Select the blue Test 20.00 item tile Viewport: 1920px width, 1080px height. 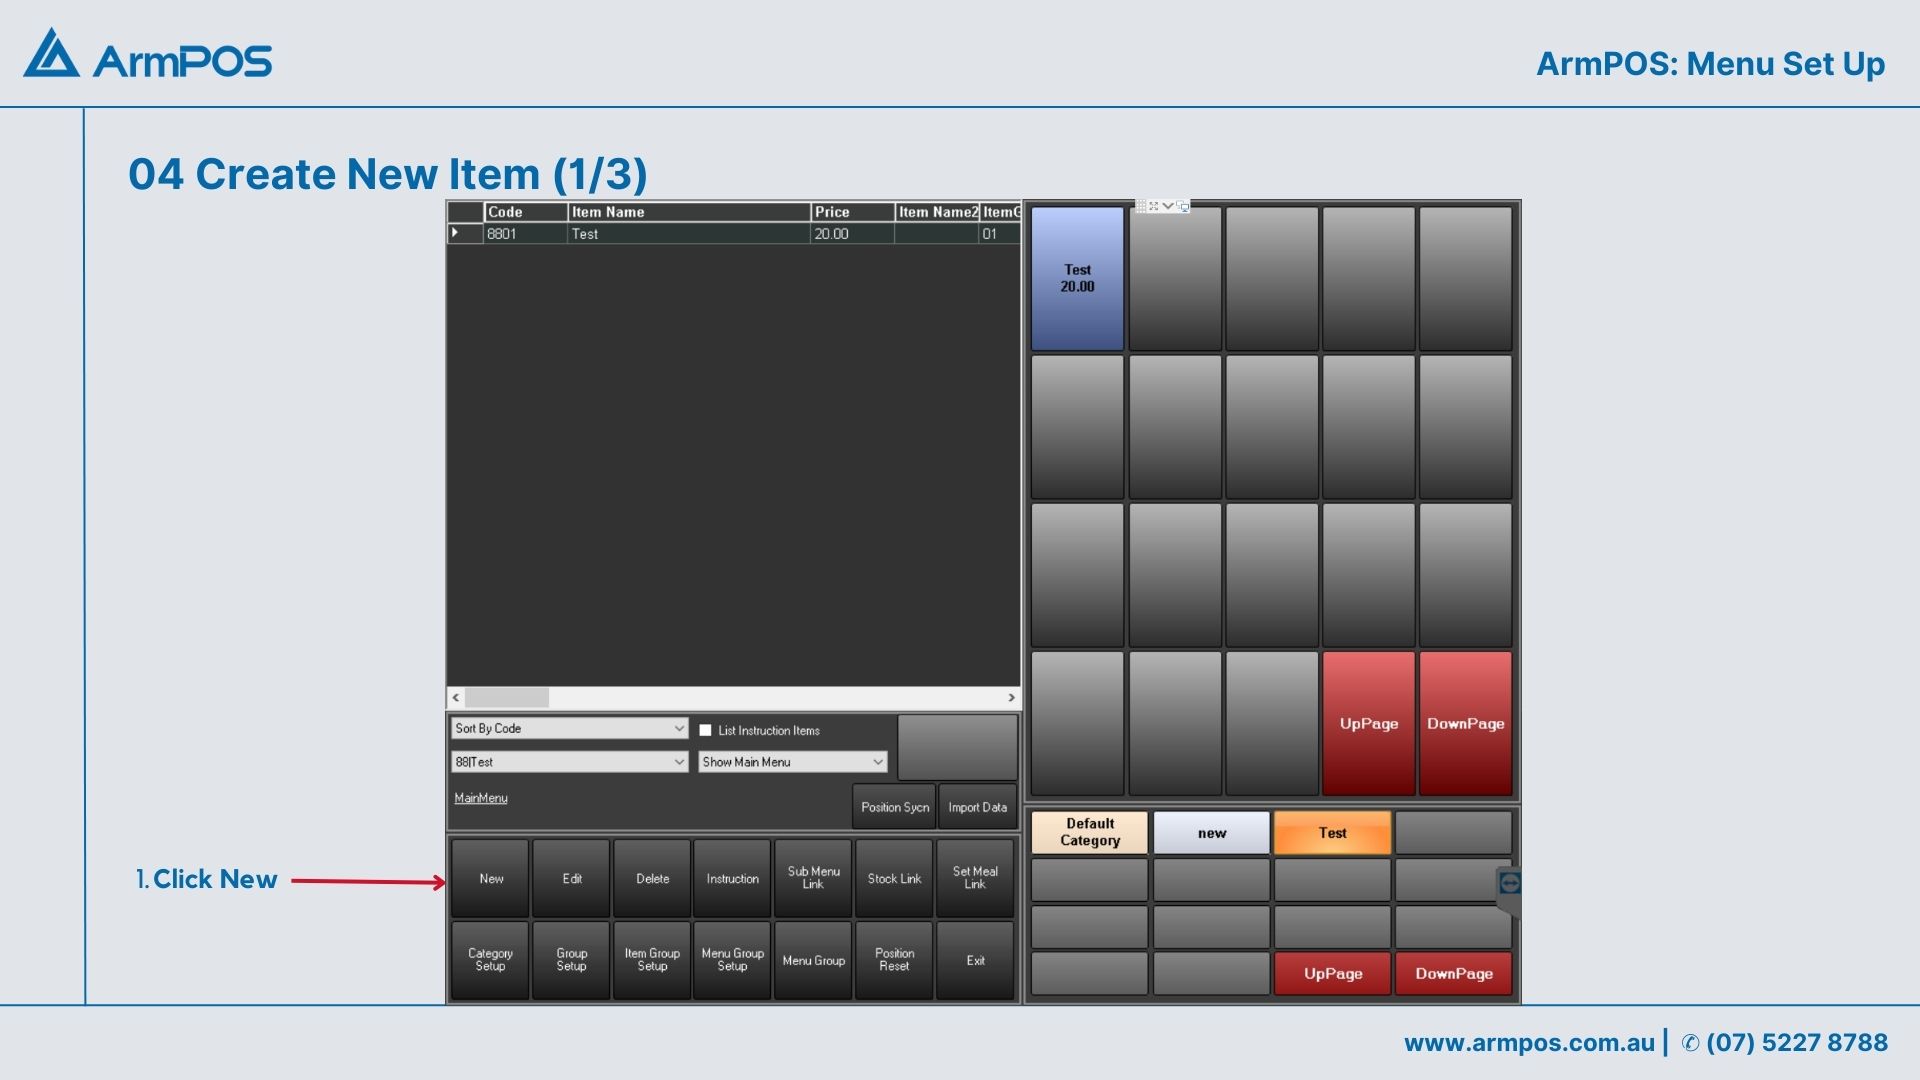coord(1077,279)
